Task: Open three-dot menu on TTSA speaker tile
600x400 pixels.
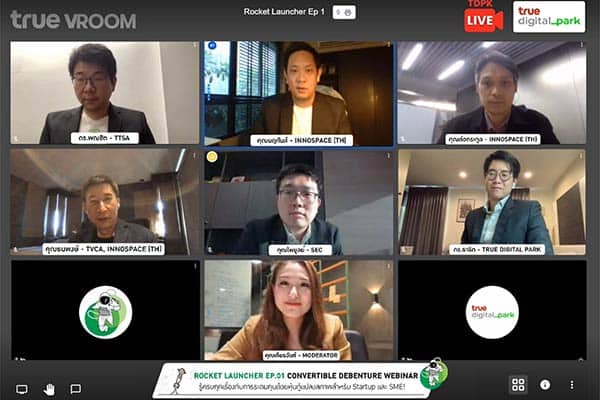Action: click(194, 45)
